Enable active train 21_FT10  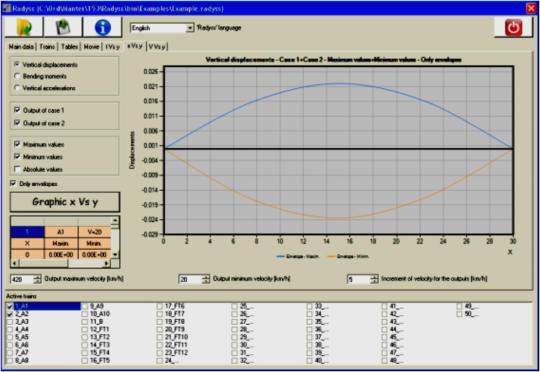pyautogui.click(x=159, y=337)
